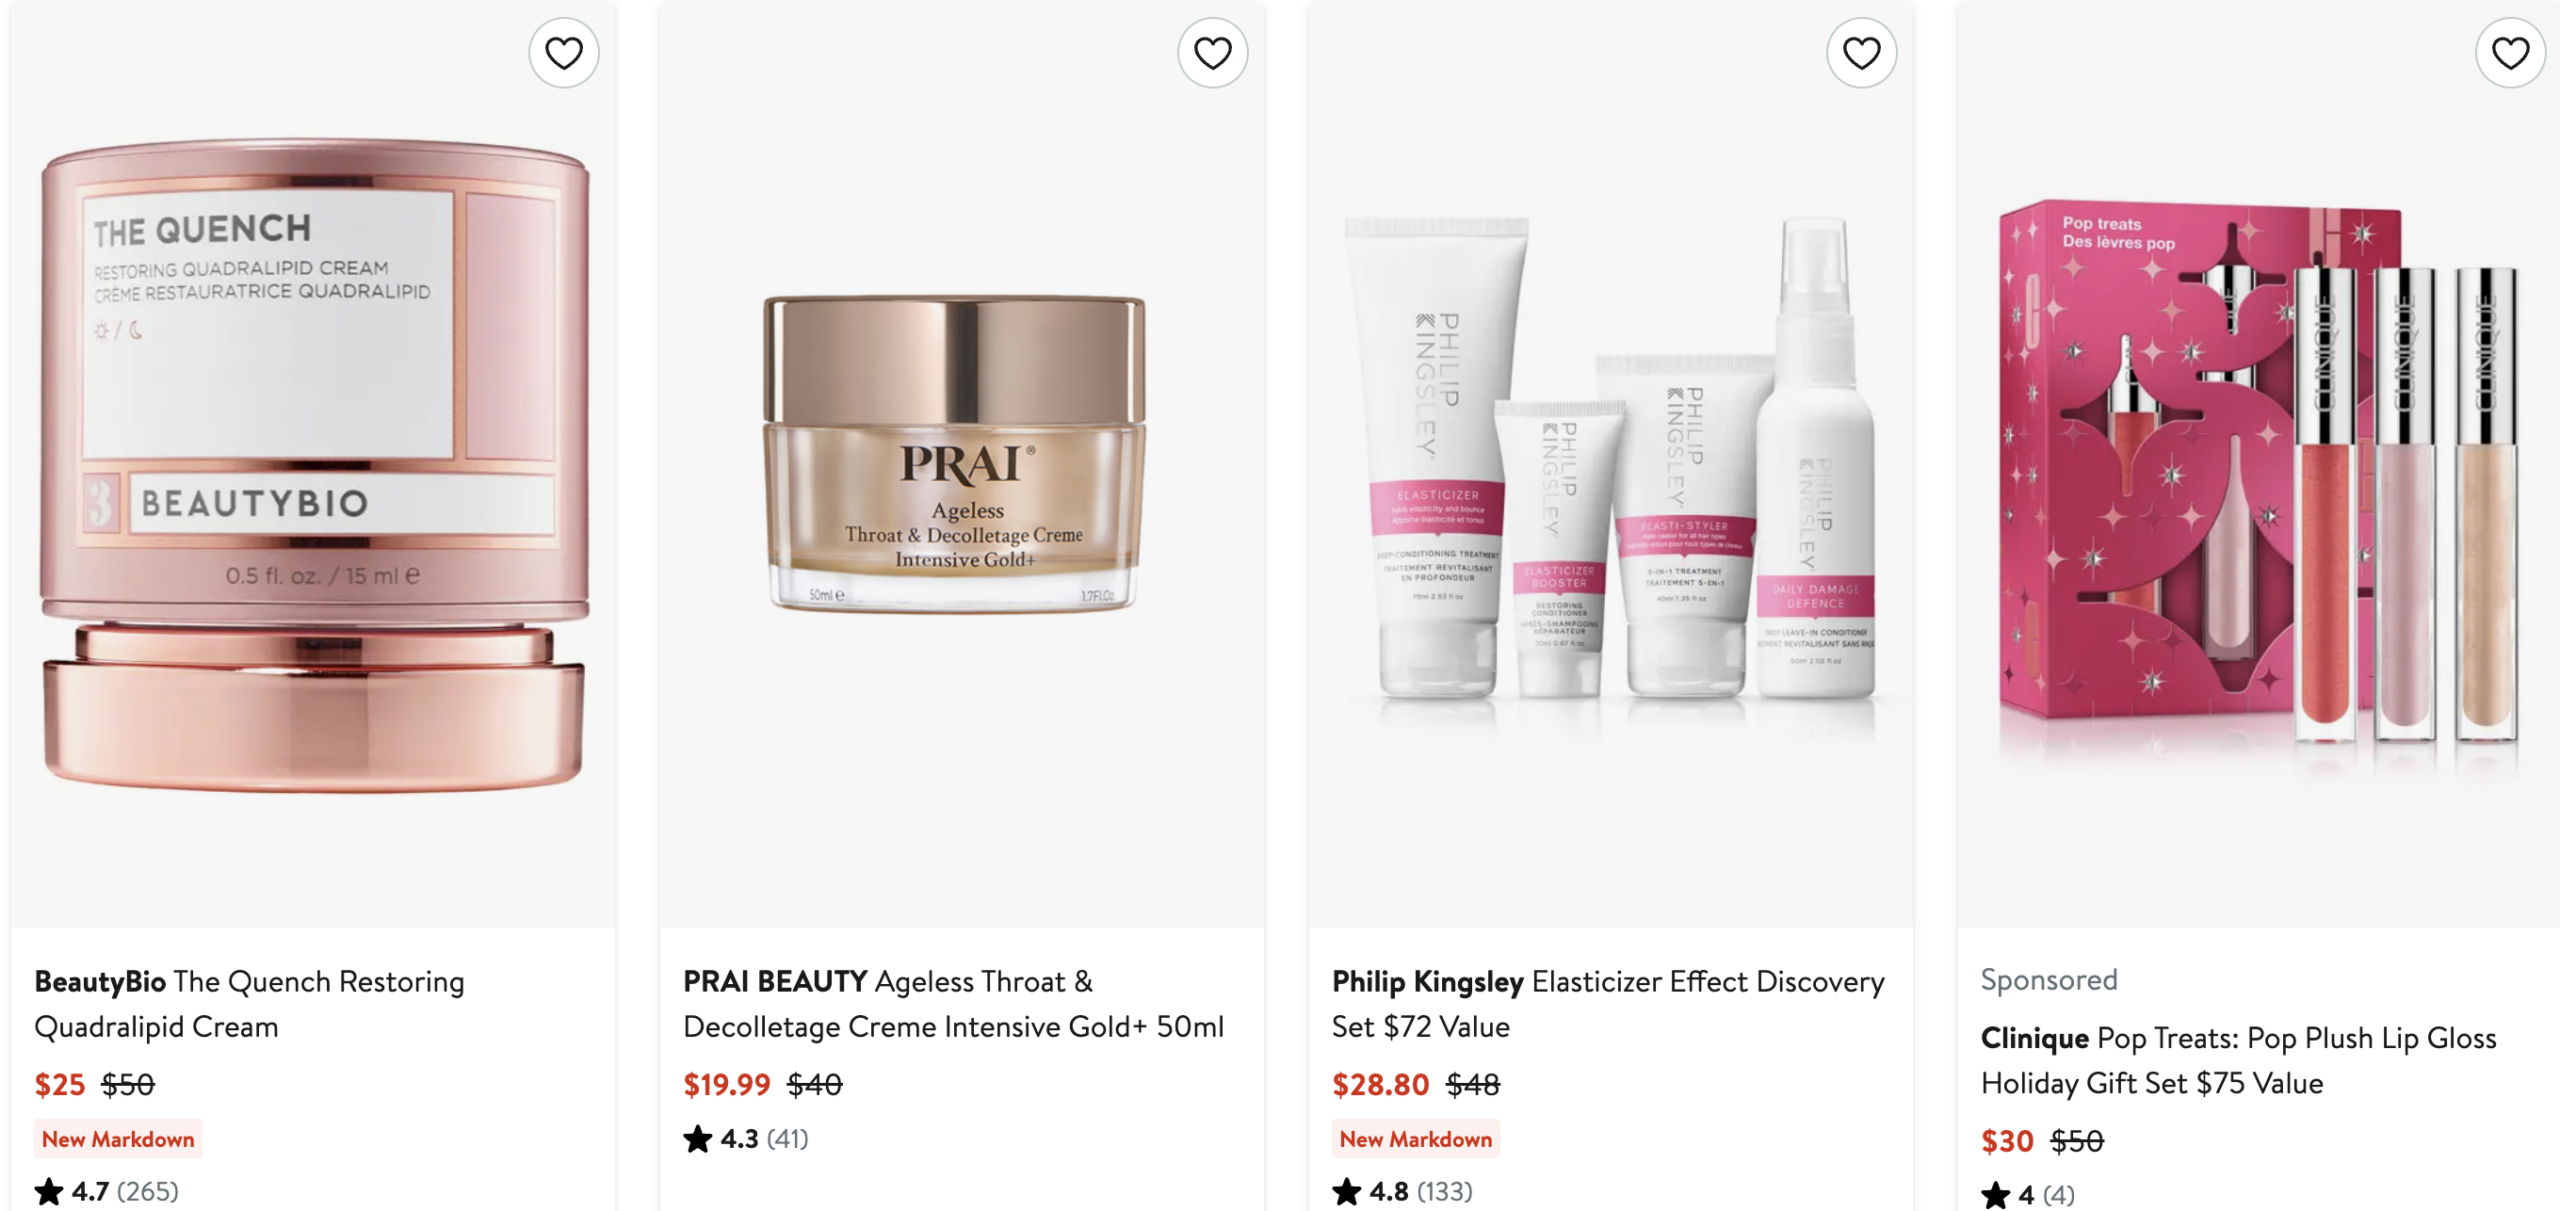This screenshot has height=1211, width=2560.
Task: Open Philip Kingsley Elasticizer Effect Discovery Set link
Action: coord(1608,1004)
